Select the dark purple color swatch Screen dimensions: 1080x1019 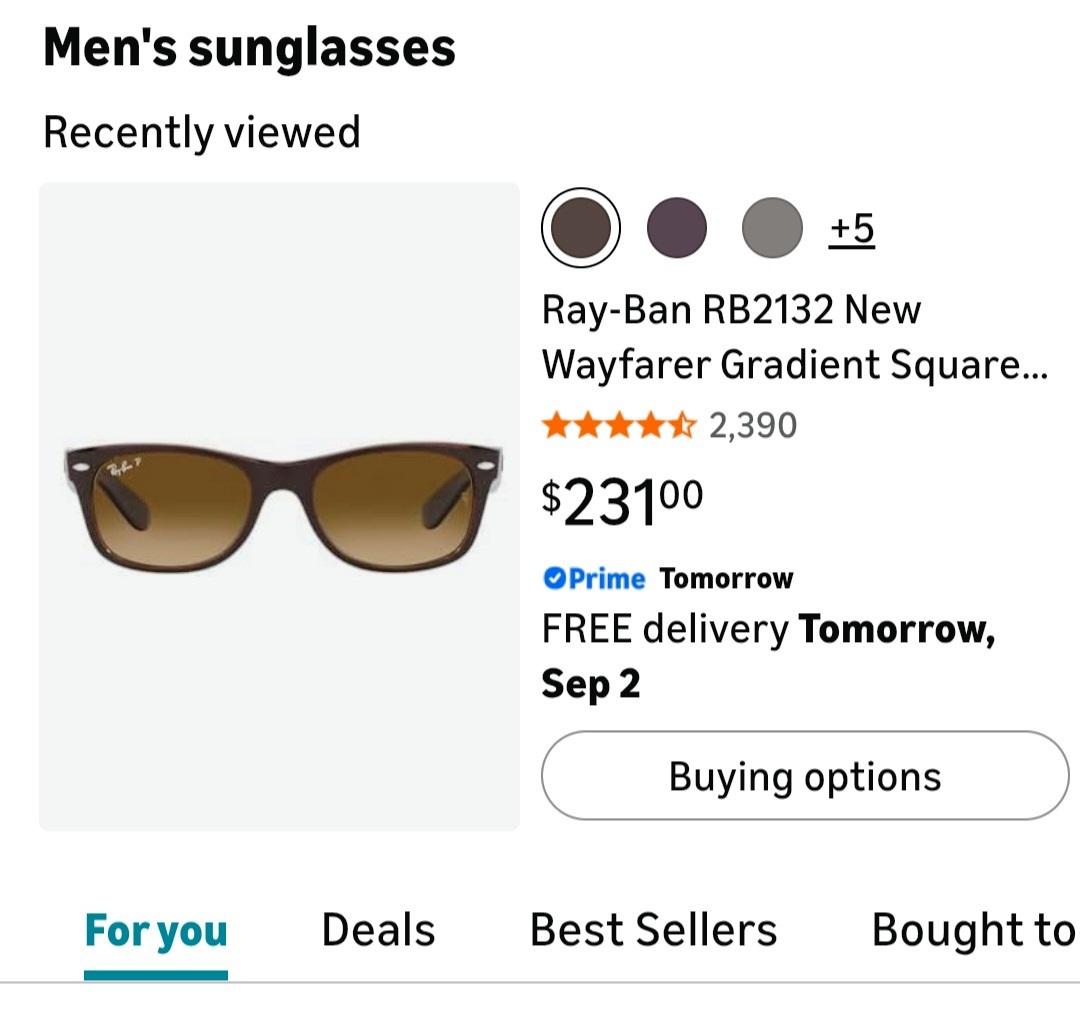point(676,227)
